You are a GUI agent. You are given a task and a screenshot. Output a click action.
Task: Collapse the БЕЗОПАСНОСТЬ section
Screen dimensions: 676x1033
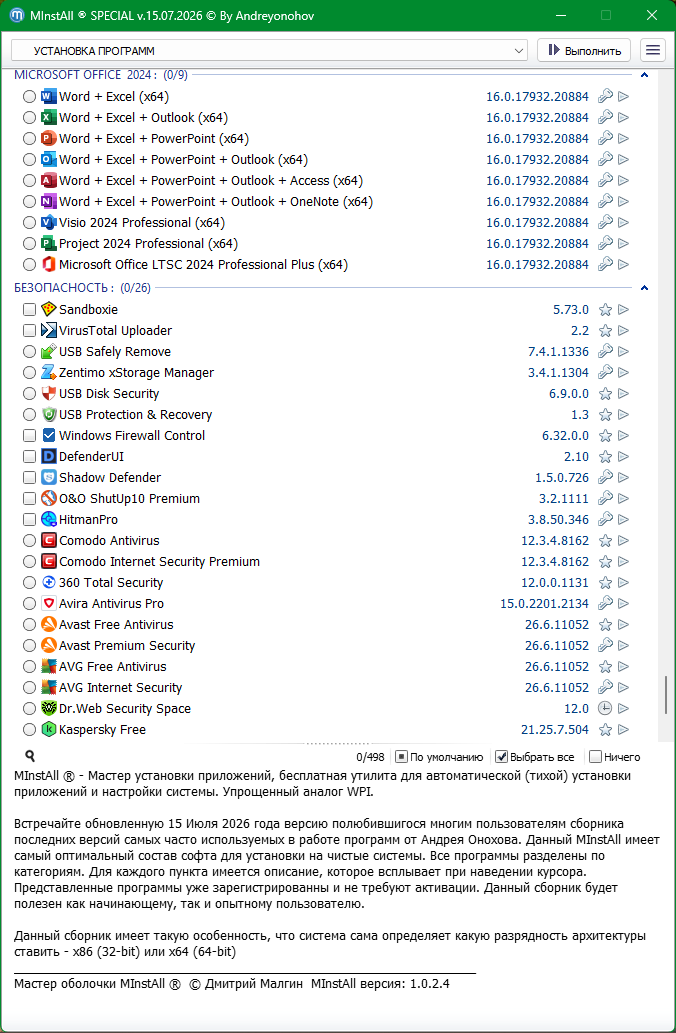point(644,288)
